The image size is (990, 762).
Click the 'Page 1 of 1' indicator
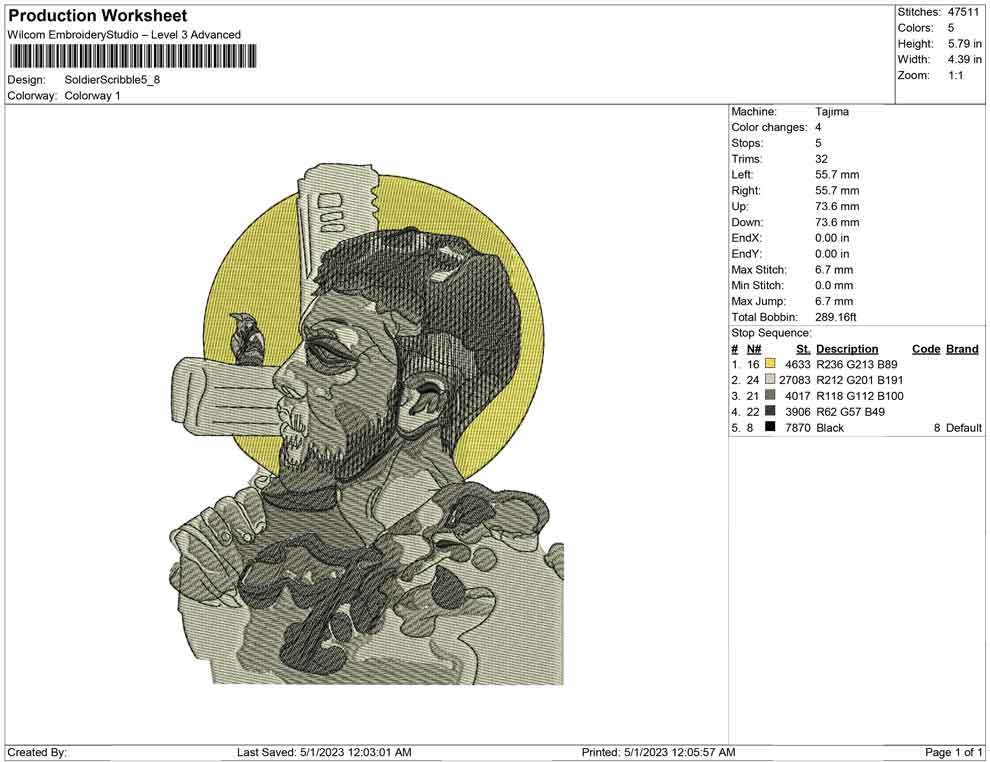pyautogui.click(x=953, y=752)
